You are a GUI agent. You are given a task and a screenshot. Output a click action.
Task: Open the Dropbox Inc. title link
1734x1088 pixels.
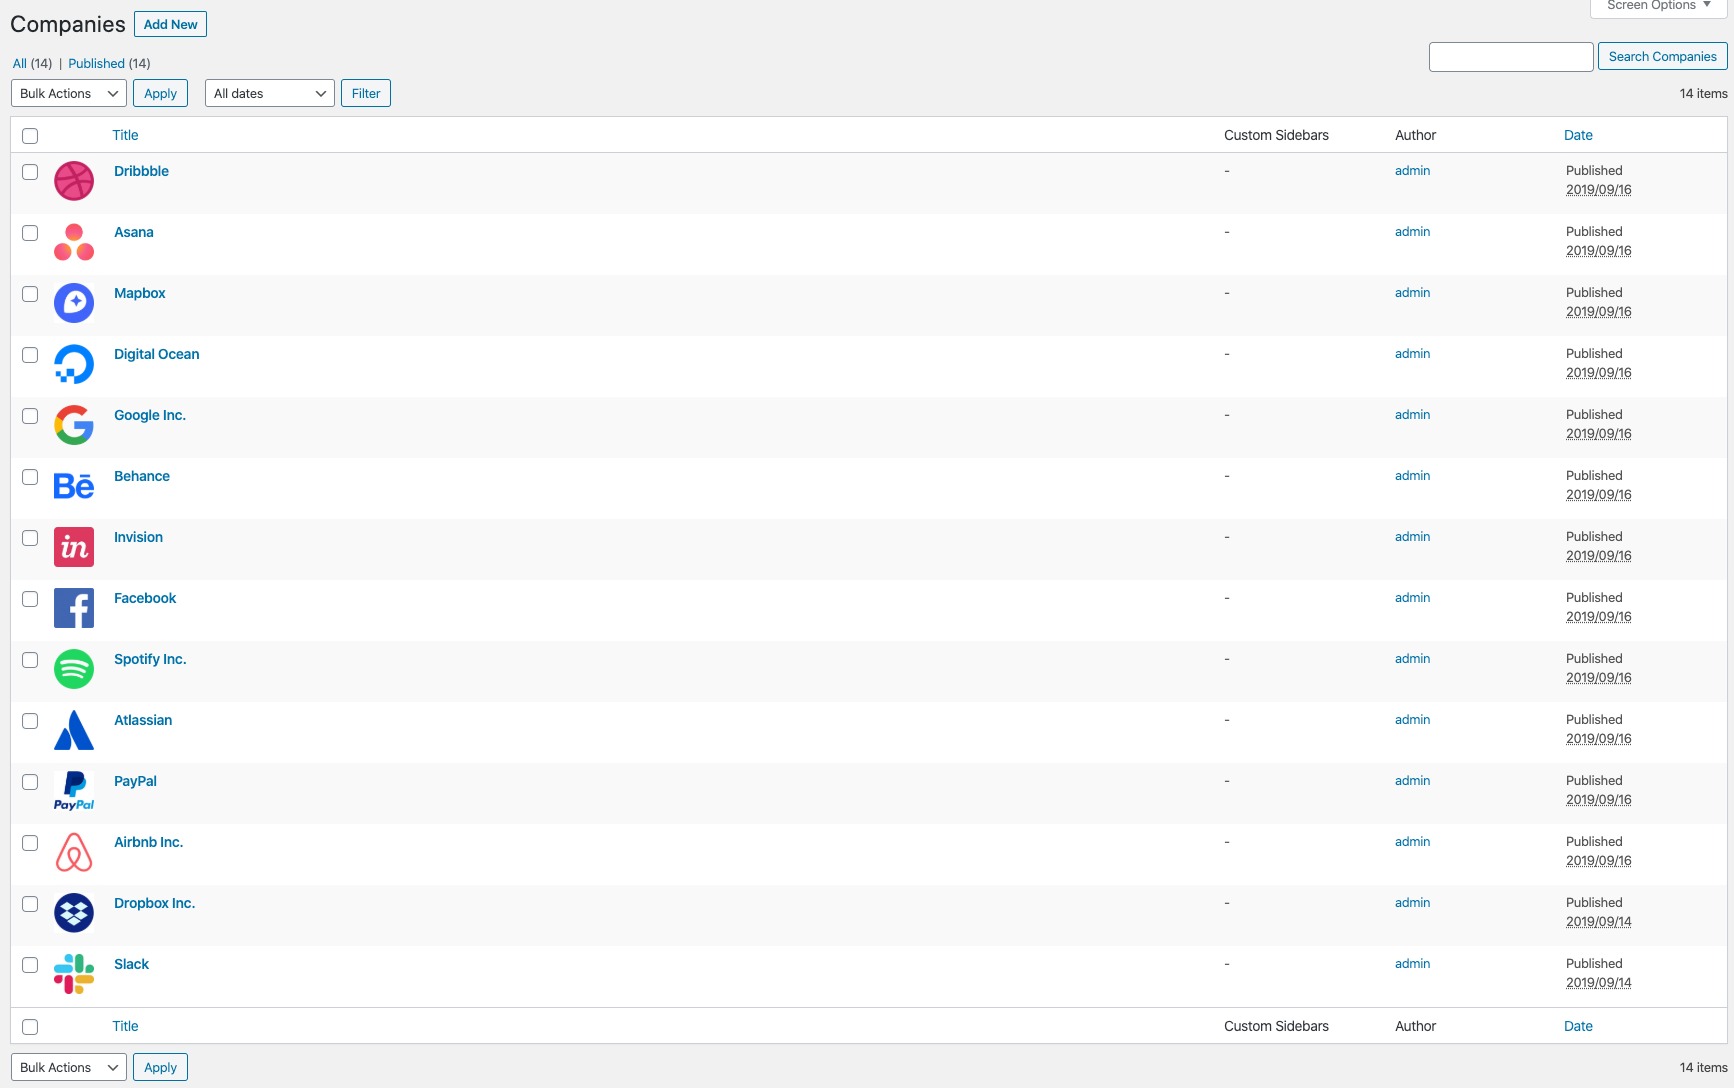[154, 903]
